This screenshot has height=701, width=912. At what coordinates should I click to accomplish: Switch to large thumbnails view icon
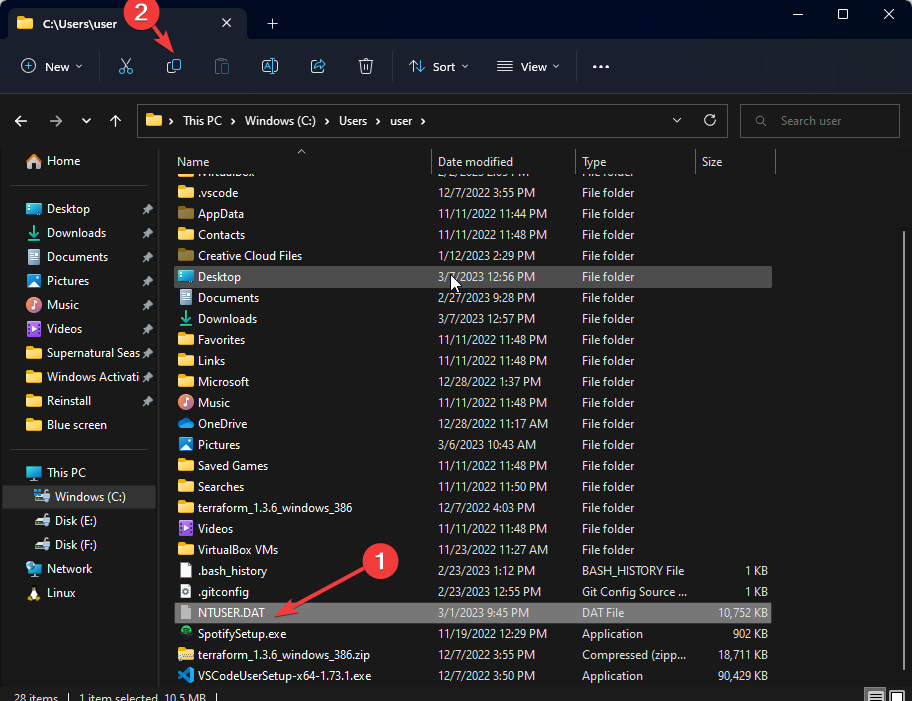[x=897, y=695]
